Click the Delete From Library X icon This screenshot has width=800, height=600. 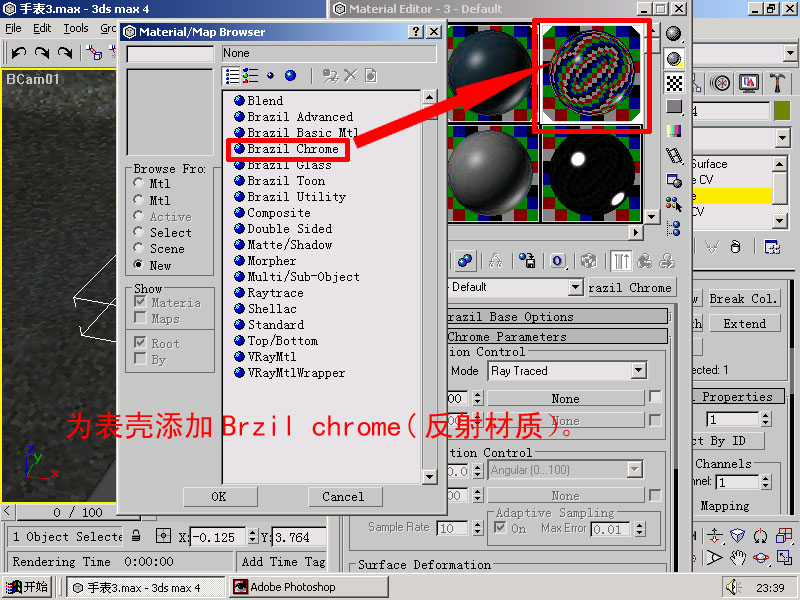pyautogui.click(x=351, y=76)
